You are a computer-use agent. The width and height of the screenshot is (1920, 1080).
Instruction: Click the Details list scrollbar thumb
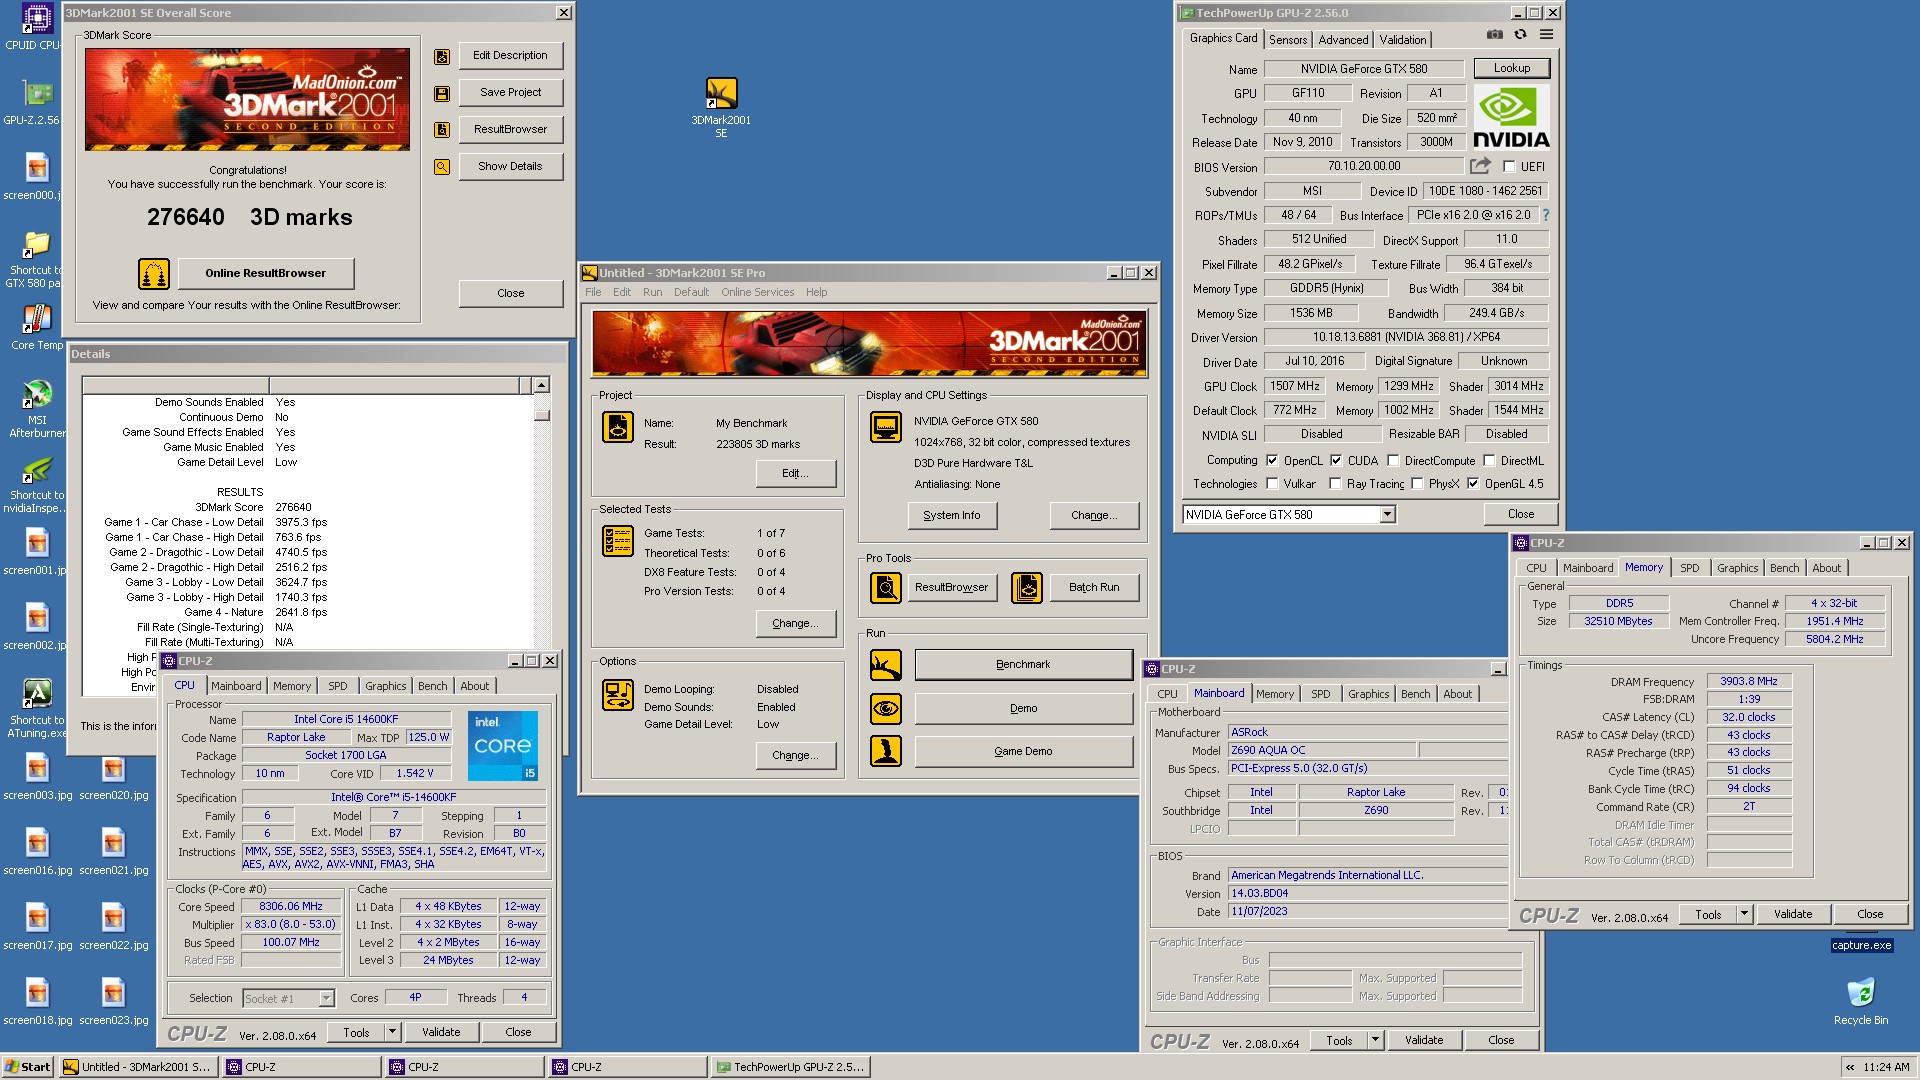tap(541, 414)
